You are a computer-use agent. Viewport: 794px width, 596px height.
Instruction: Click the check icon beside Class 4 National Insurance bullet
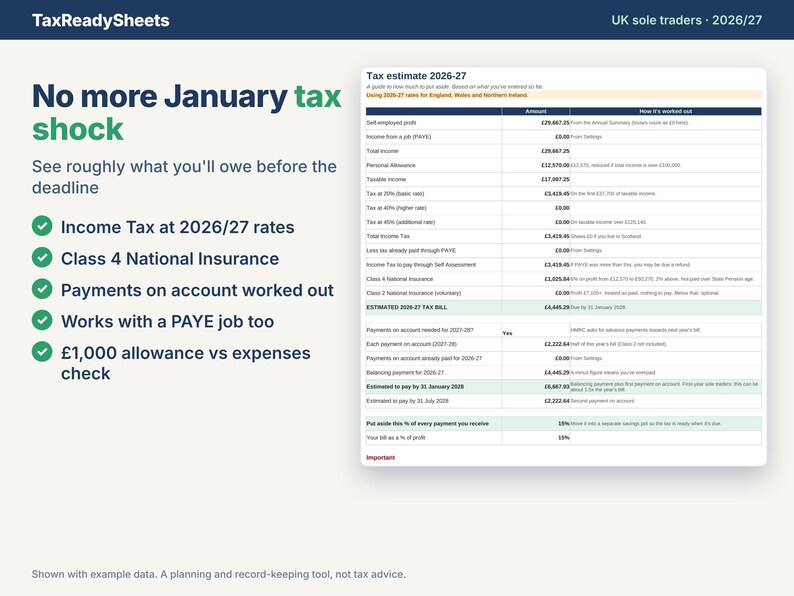pyautogui.click(x=42, y=257)
